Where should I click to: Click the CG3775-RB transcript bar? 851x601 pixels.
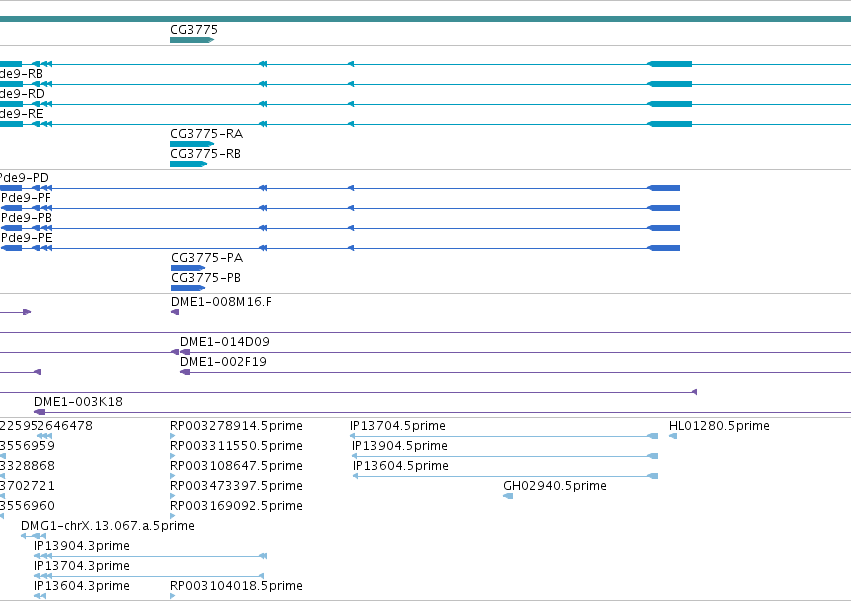189,164
